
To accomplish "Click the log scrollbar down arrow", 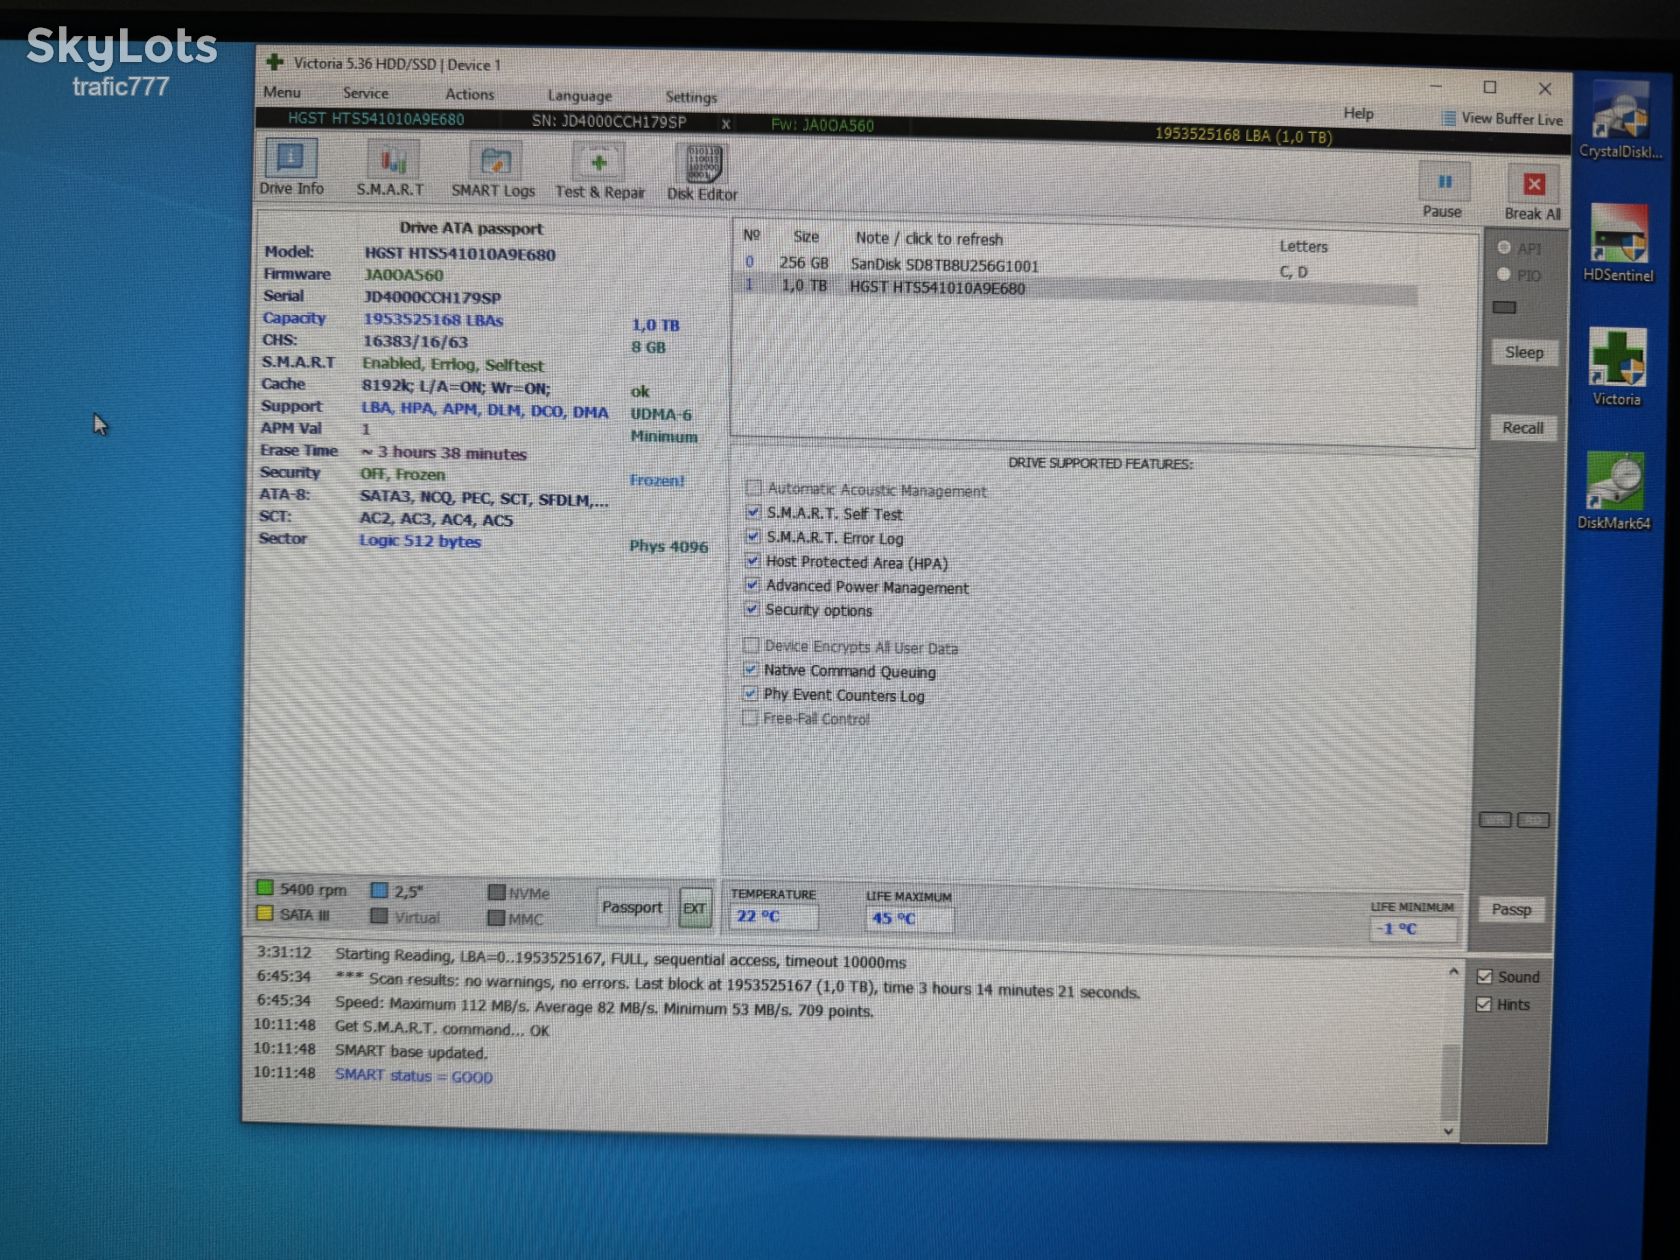I will click(1448, 1131).
